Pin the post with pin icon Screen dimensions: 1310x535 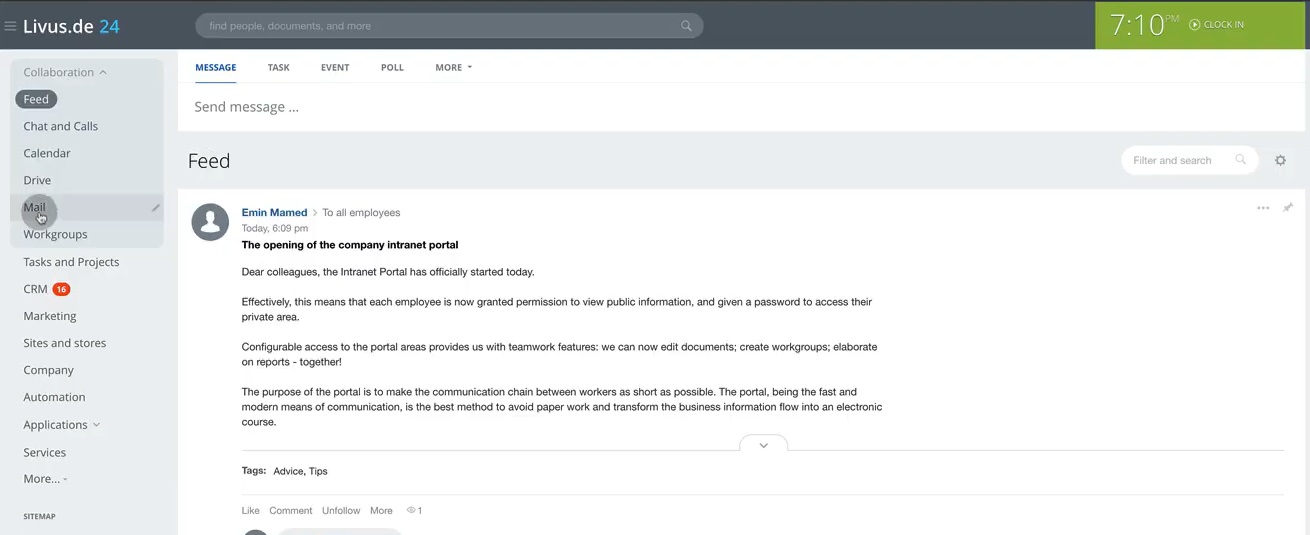[x=1288, y=208]
